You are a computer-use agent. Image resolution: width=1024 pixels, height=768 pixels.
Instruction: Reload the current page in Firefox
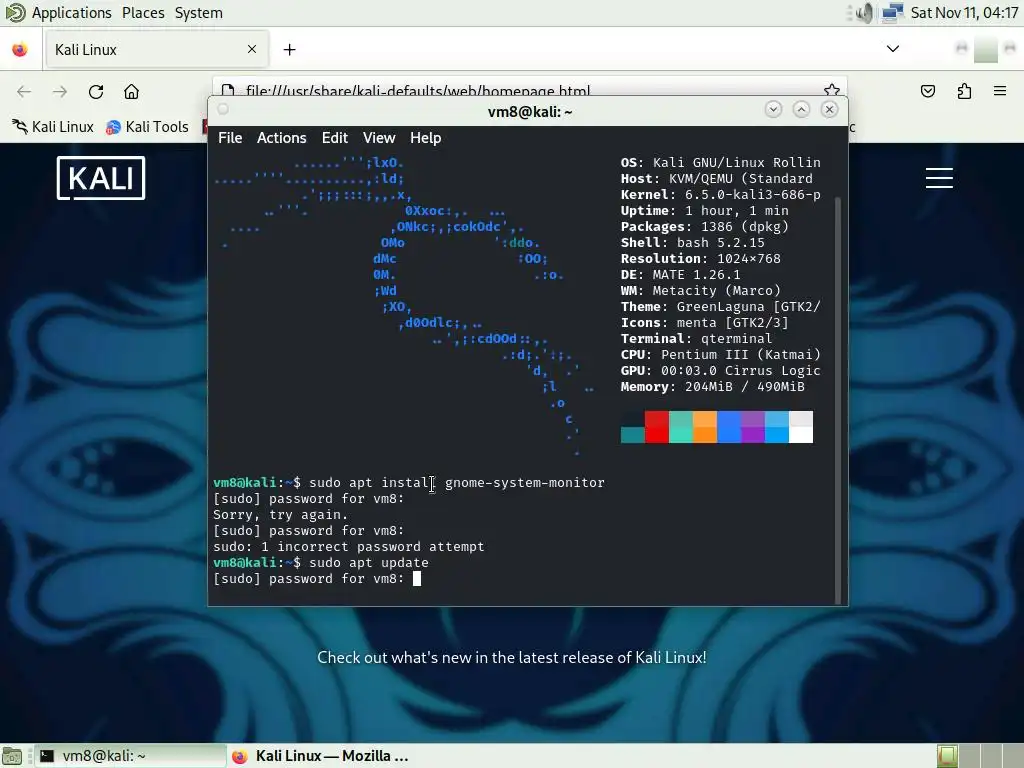[96, 91]
